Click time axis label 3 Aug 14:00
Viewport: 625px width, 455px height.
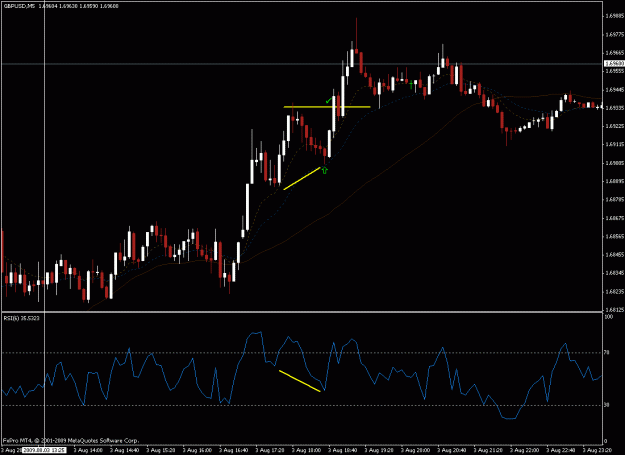88,450
